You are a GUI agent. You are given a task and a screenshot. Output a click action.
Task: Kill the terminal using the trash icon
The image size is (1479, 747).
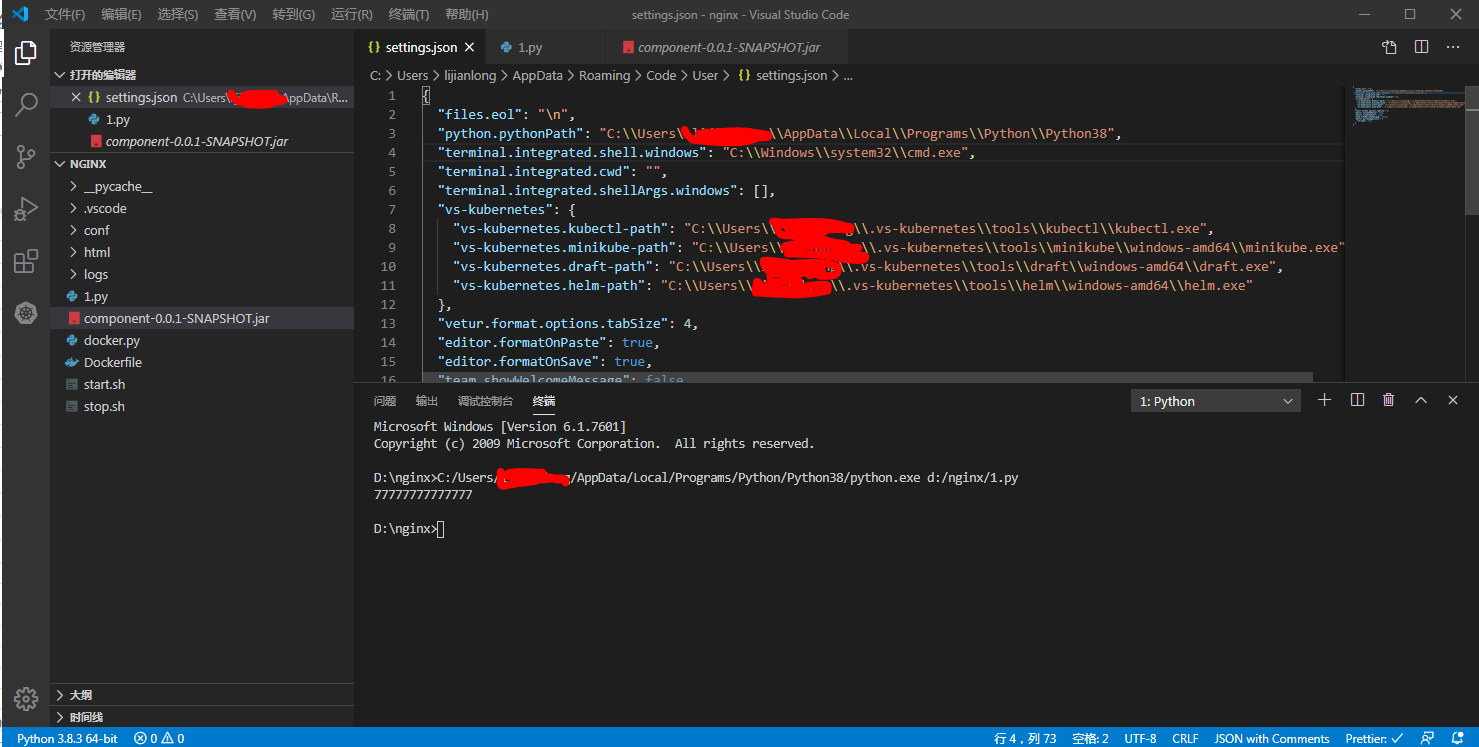[1388, 399]
